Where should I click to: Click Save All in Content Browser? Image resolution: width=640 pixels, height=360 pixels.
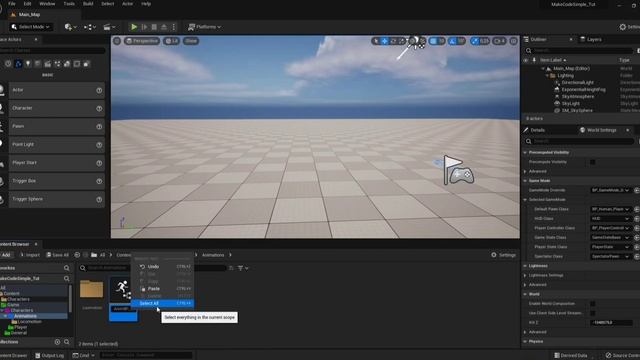[57, 255]
